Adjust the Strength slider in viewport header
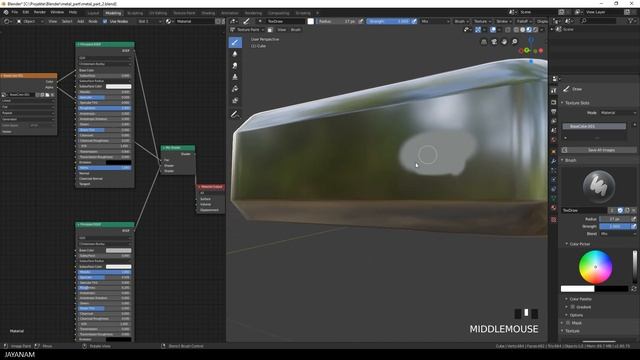The width and height of the screenshot is (640, 360). pos(389,21)
